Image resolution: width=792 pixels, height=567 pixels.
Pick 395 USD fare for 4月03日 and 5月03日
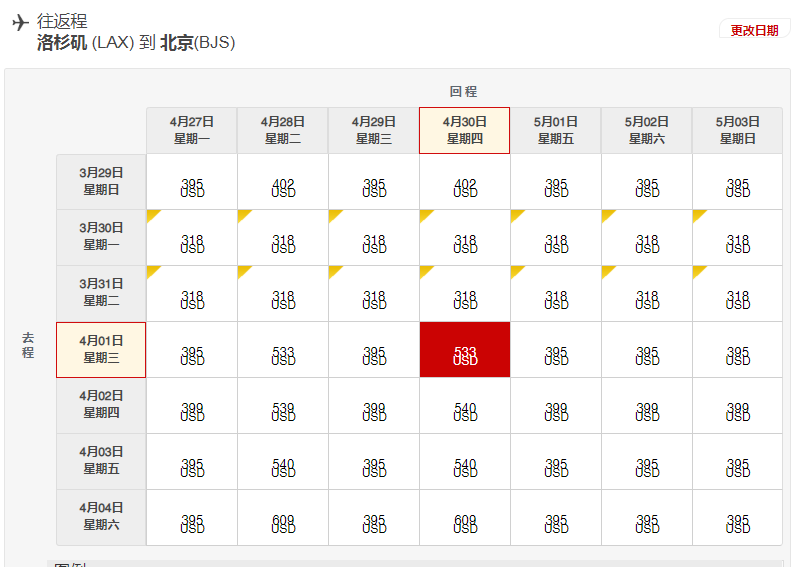737,462
